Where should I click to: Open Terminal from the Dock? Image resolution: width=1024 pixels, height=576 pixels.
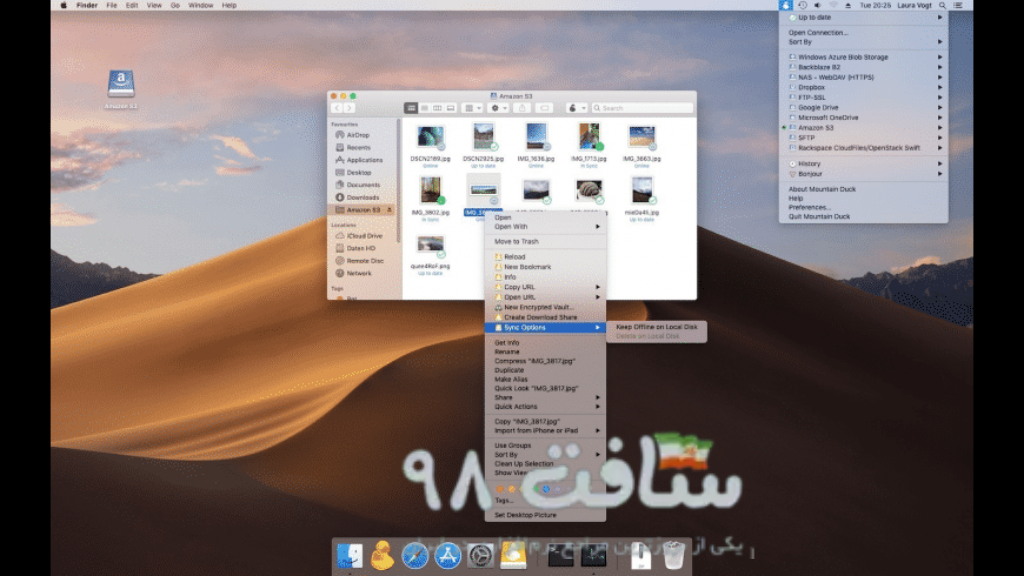pyautogui.click(x=560, y=556)
